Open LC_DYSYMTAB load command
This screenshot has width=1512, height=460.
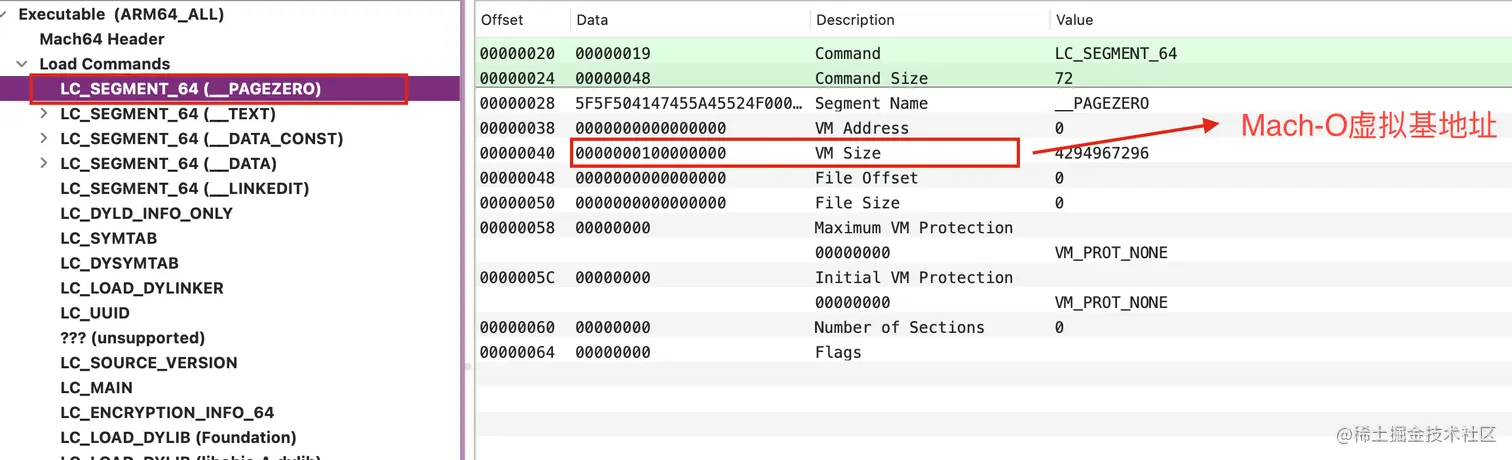[119, 263]
